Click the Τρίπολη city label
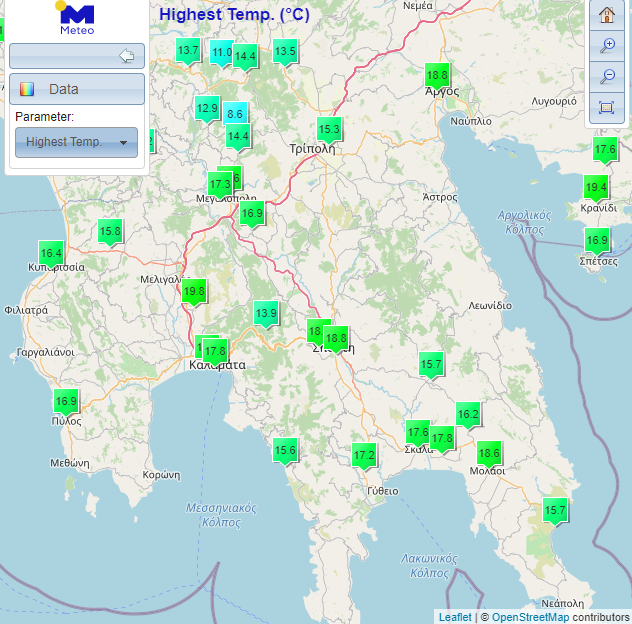This screenshot has width=632, height=624. point(312,149)
